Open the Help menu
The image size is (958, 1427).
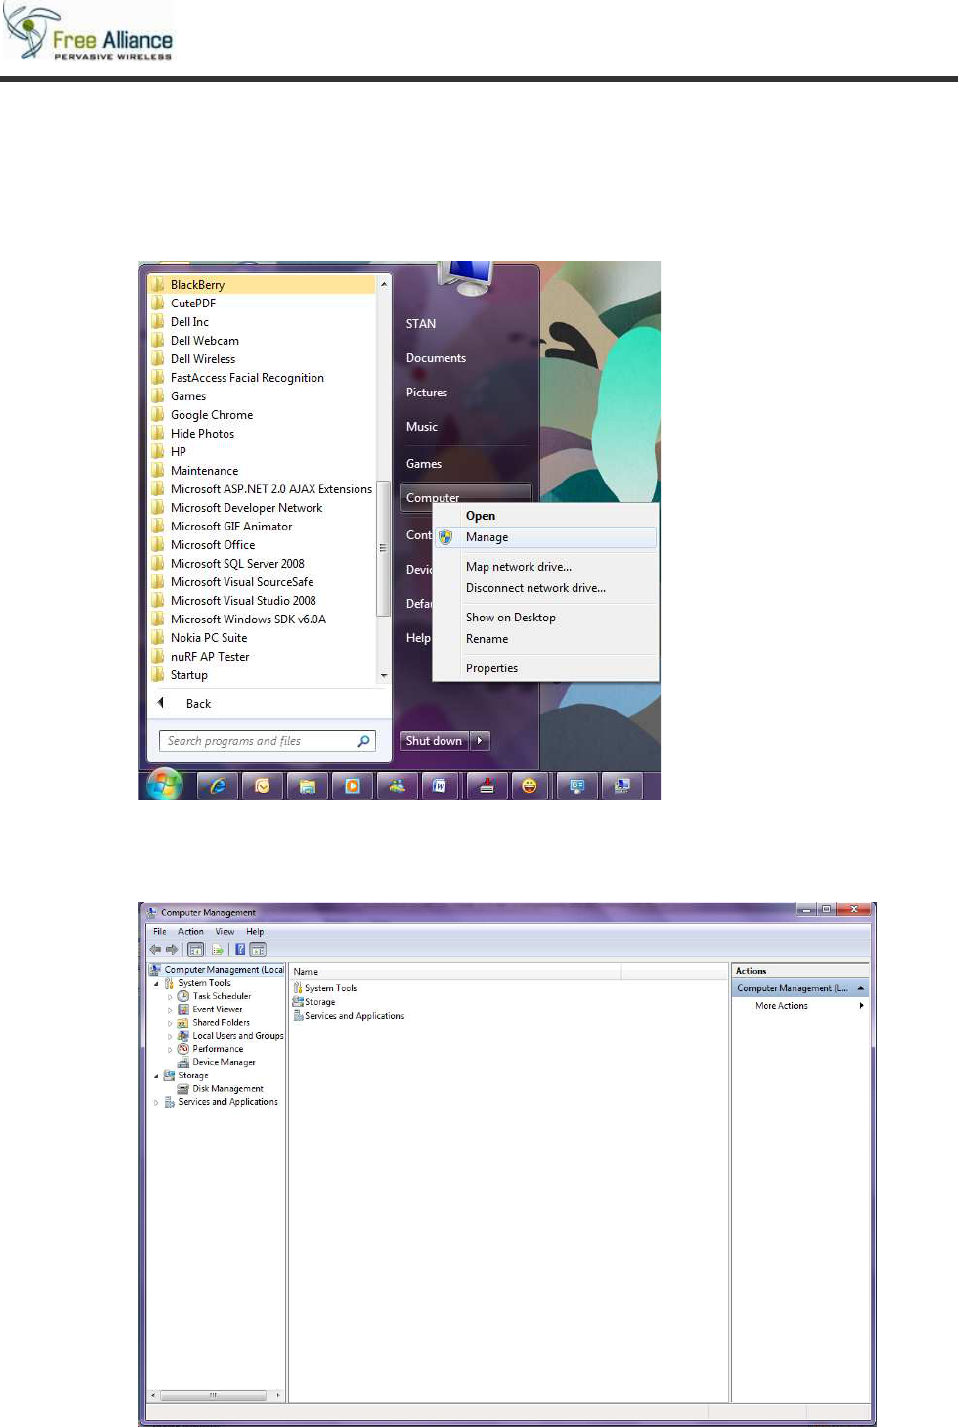point(255,931)
